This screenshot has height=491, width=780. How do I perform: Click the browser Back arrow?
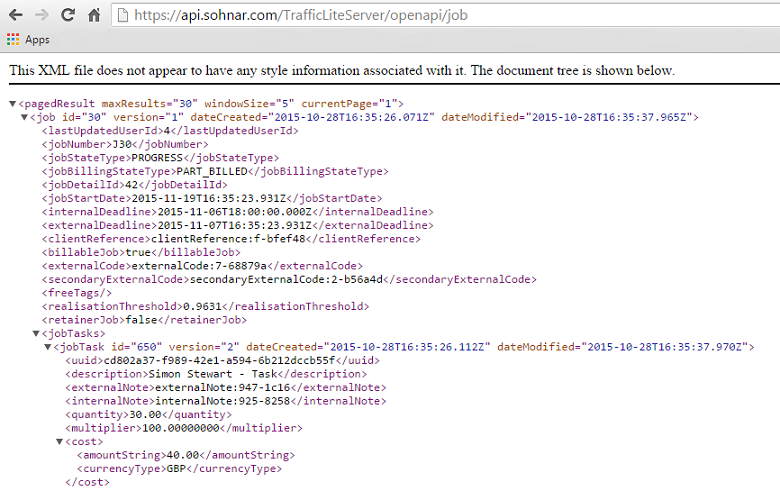(x=15, y=16)
